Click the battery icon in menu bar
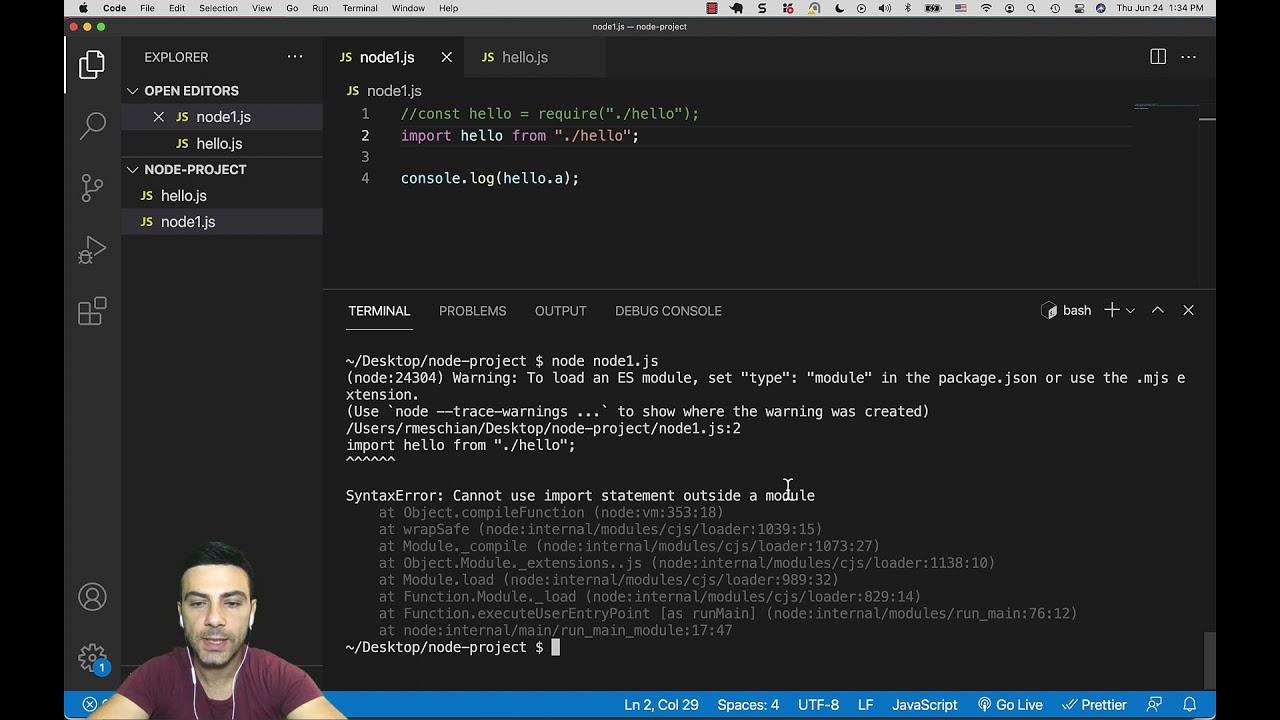Screen dimensions: 1280x720 coord(933,8)
